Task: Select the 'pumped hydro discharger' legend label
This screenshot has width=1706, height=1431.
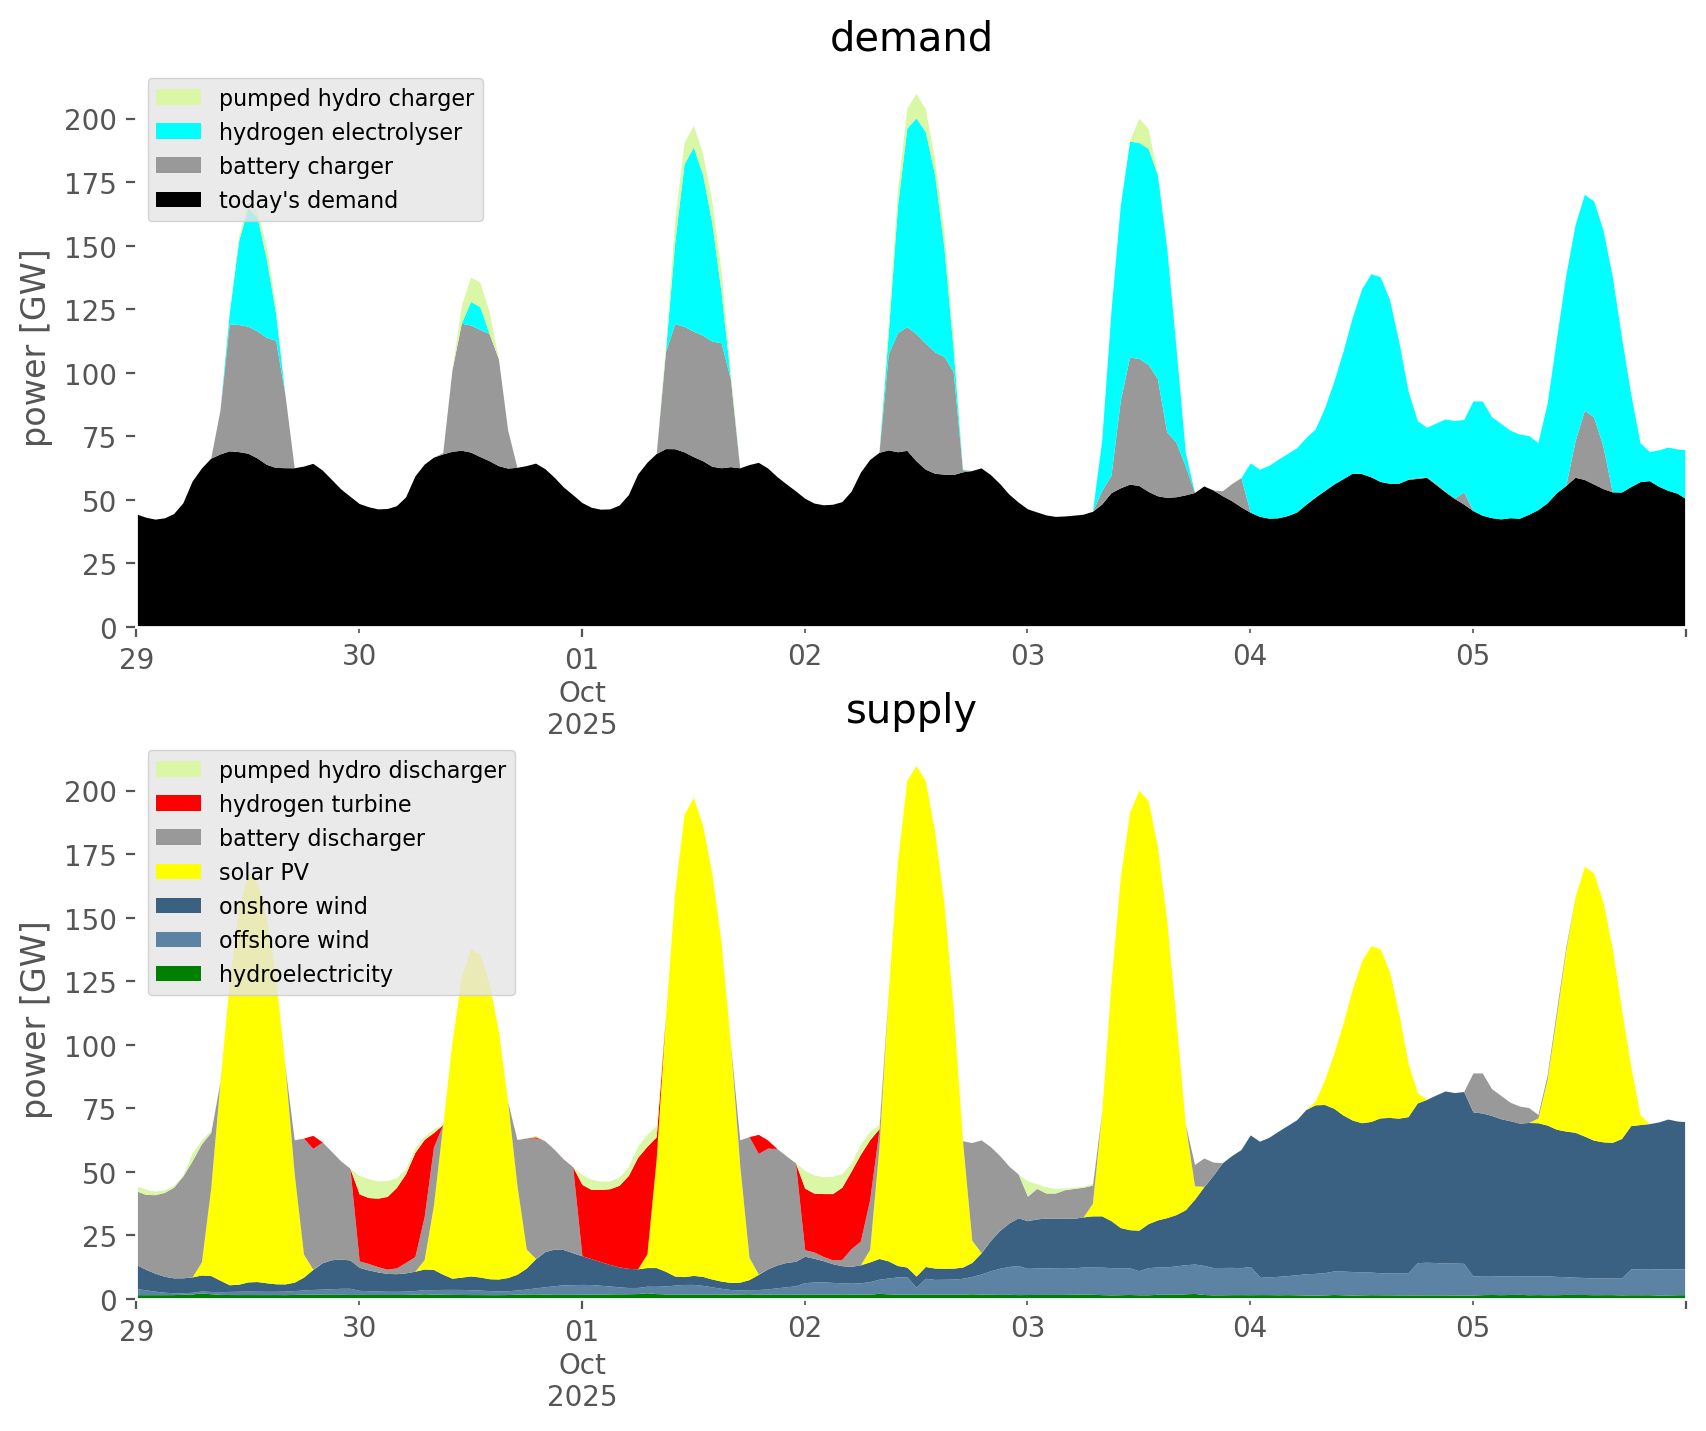Action: [362, 770]
